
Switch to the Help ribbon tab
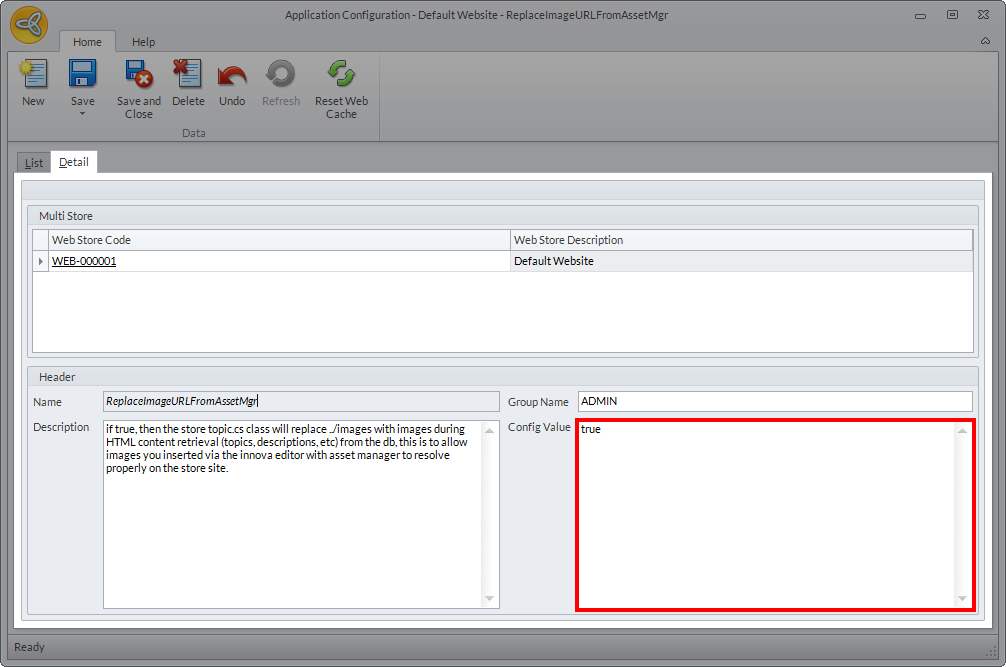143,42
